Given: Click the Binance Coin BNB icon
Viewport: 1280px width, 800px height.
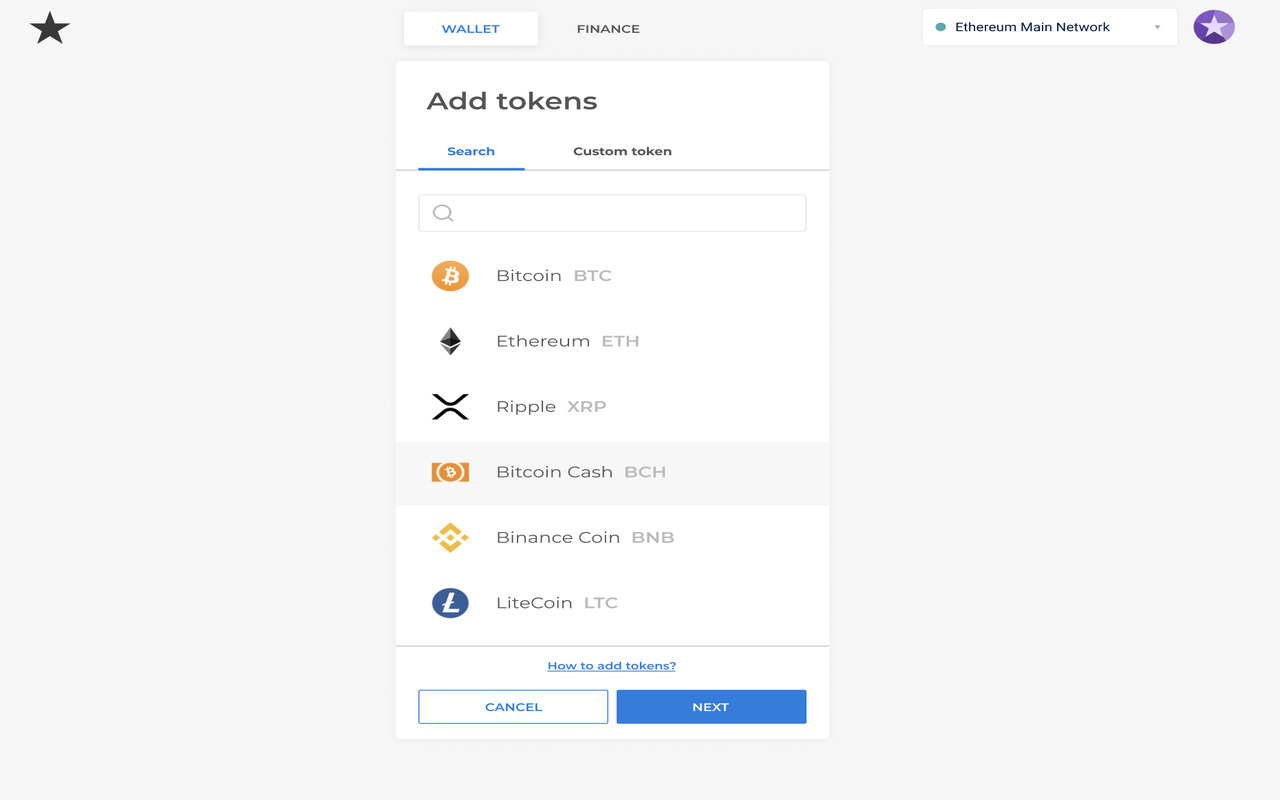Looking at the screenshot, I should click(450, 537).
